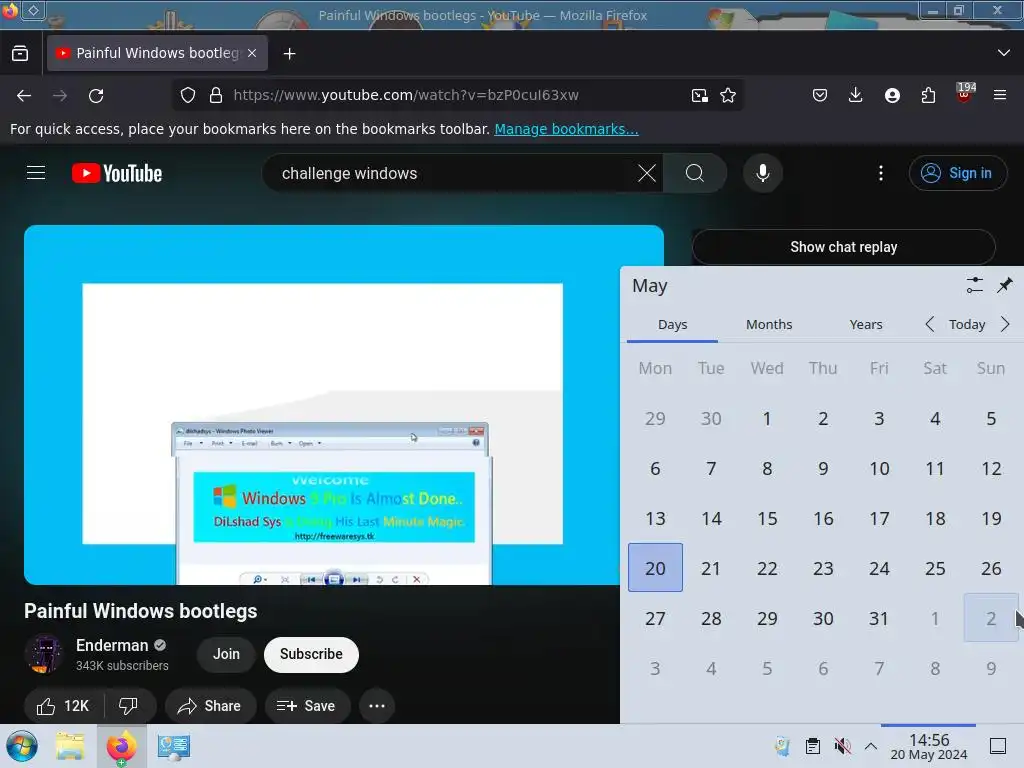
Task: Unmute audio via tray volume icon
Action: click(842, 746)
